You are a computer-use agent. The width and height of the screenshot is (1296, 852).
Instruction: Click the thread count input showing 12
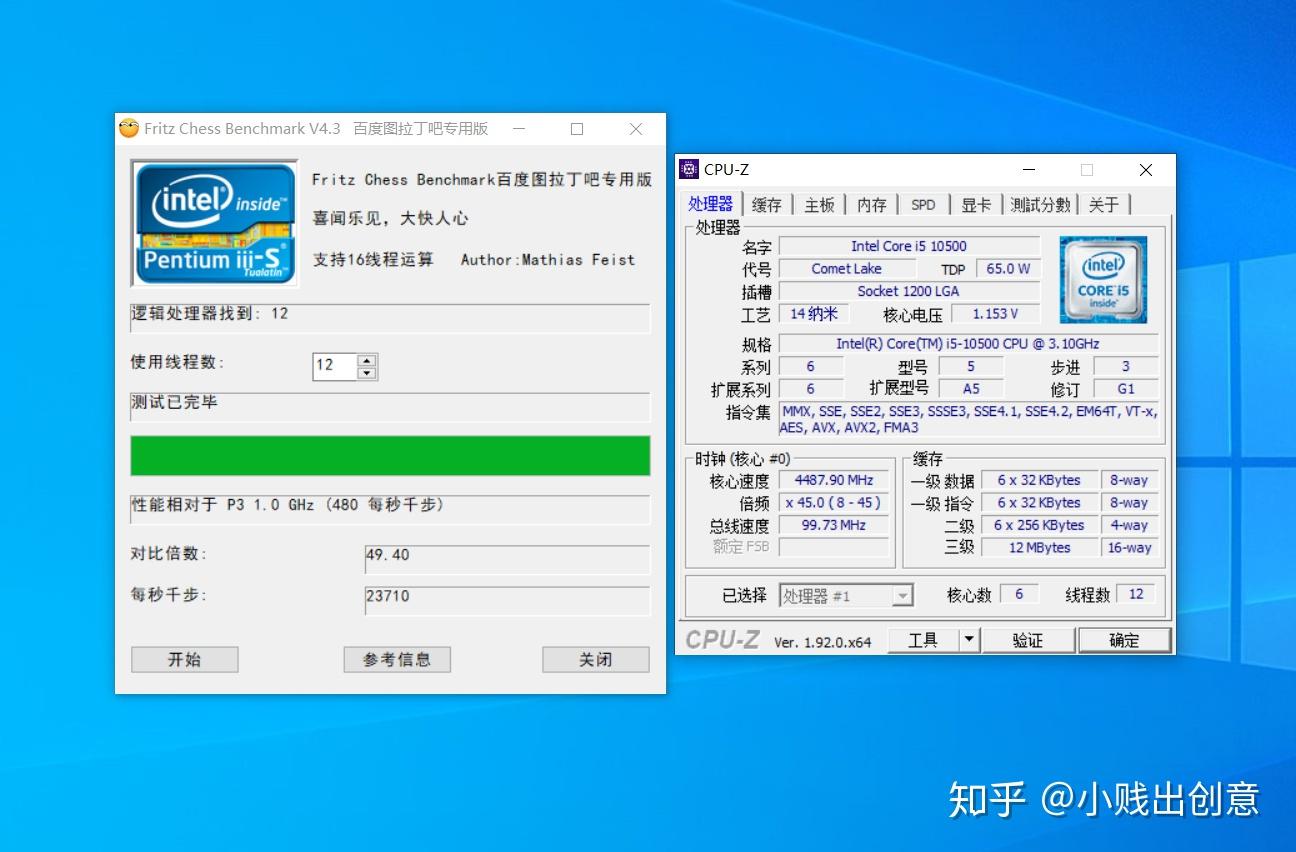pyautogui.click(x=335, y=366)
